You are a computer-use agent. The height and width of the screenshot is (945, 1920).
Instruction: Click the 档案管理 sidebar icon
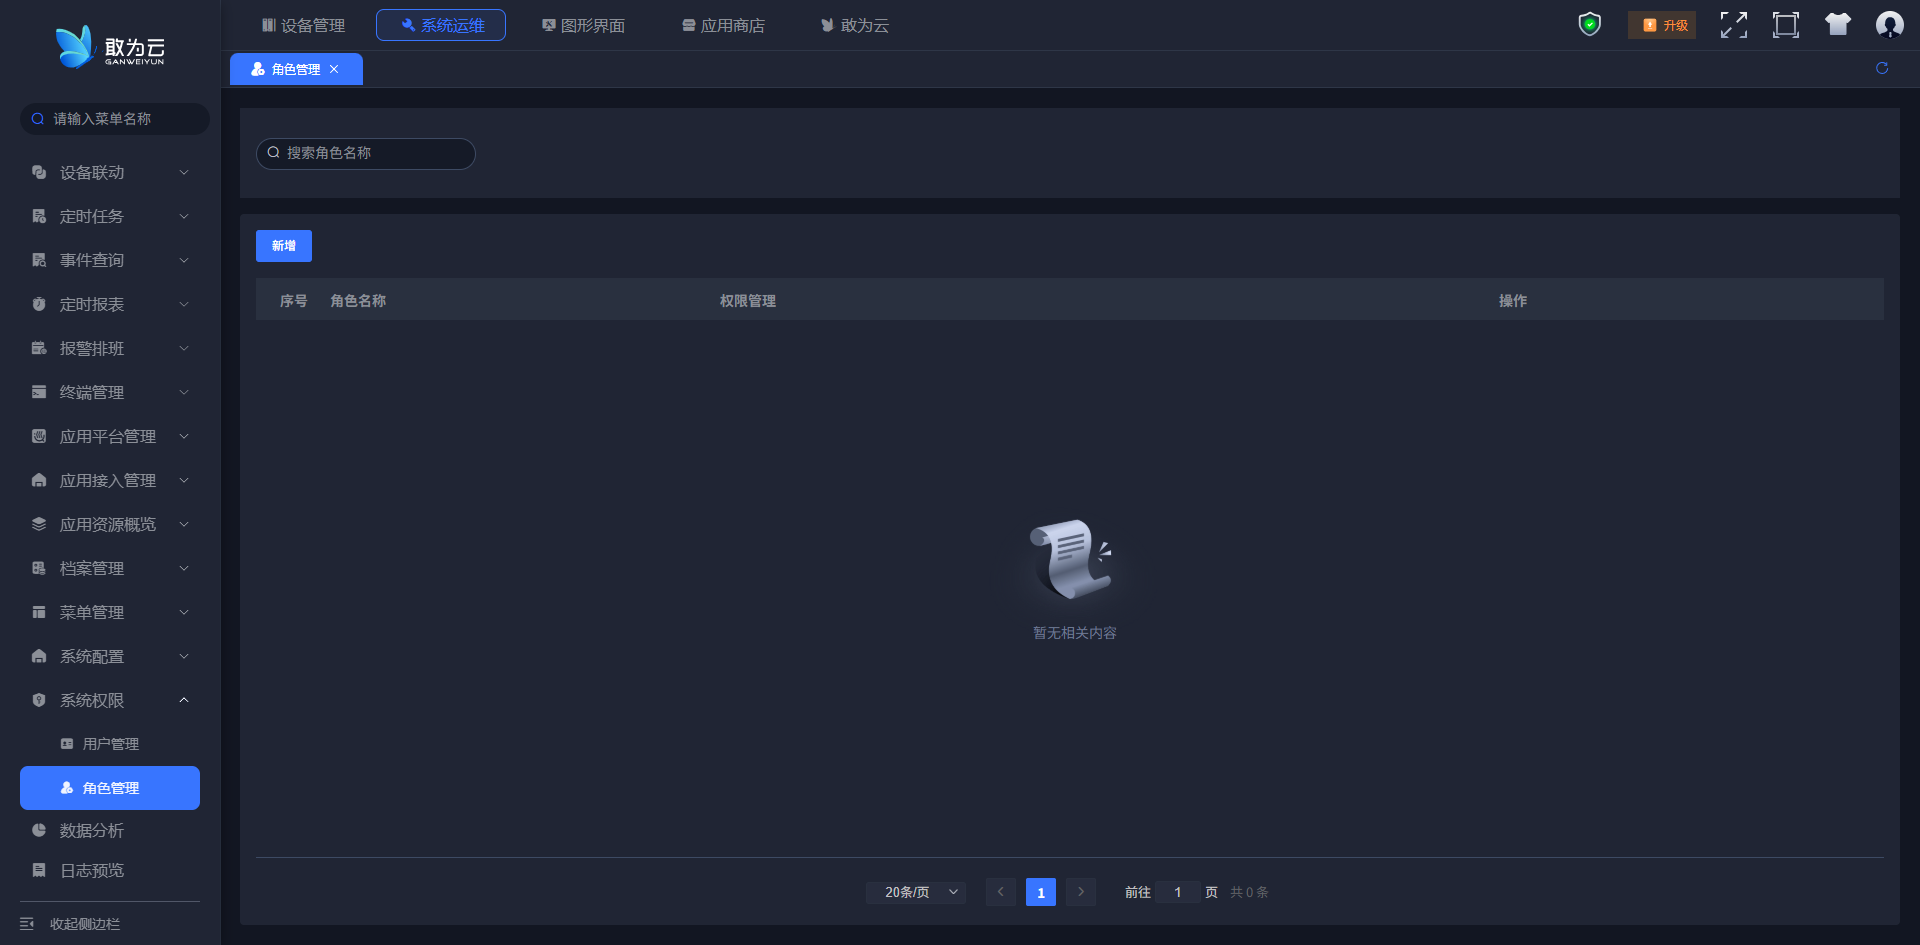coord(39,568)
